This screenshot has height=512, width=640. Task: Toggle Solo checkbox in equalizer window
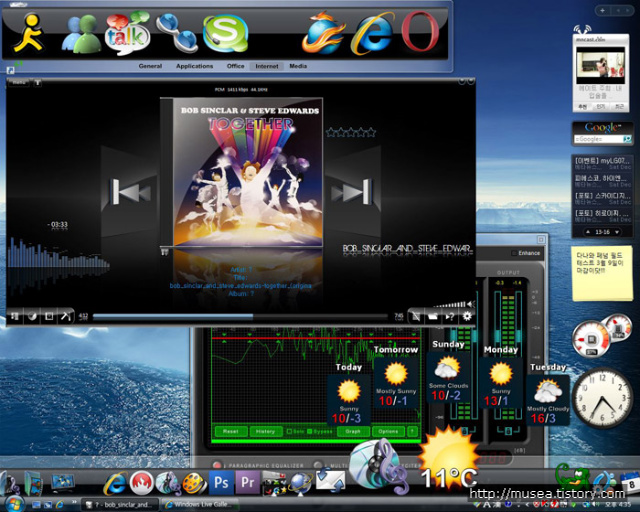pyautogui.click(x=289, y=431)
